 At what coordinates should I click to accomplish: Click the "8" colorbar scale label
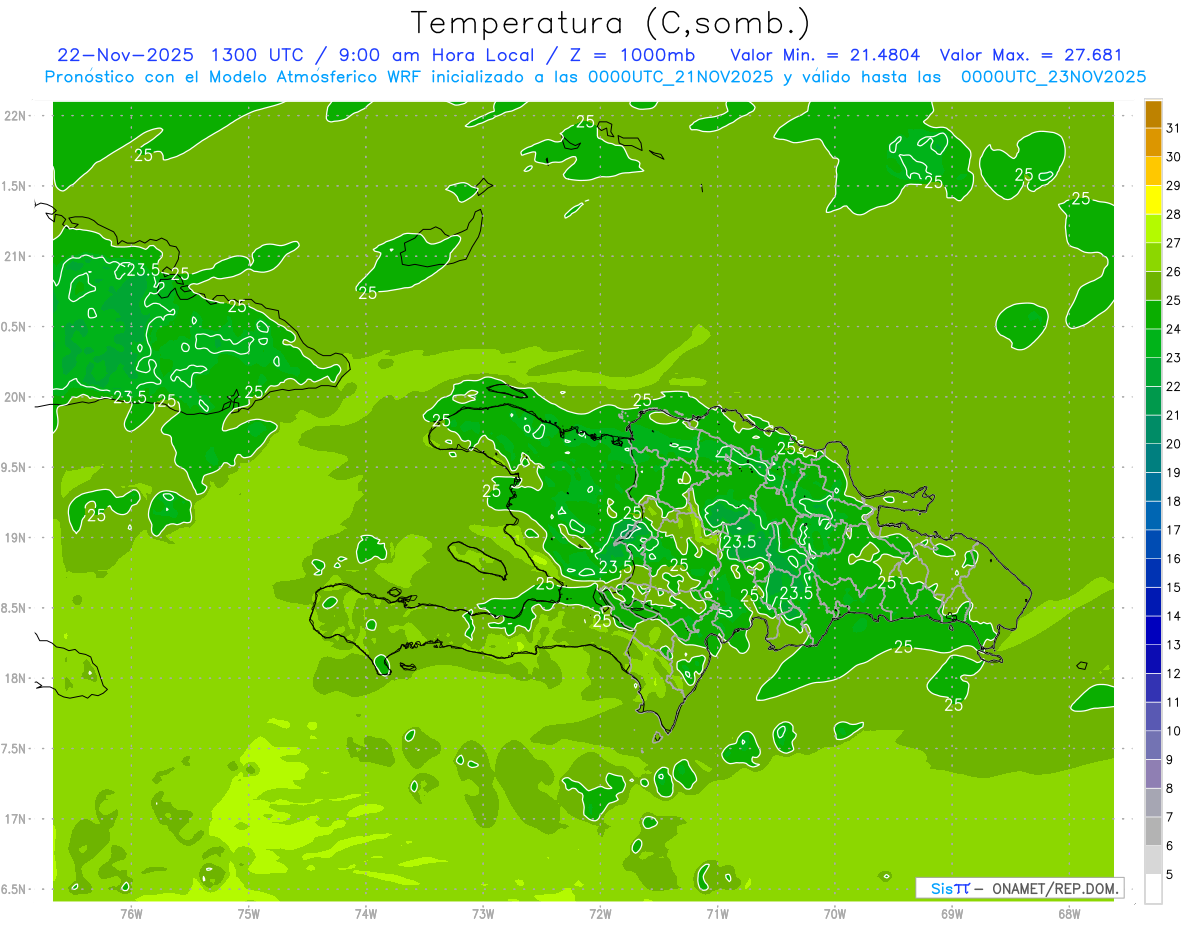[x=1170, y=789]
